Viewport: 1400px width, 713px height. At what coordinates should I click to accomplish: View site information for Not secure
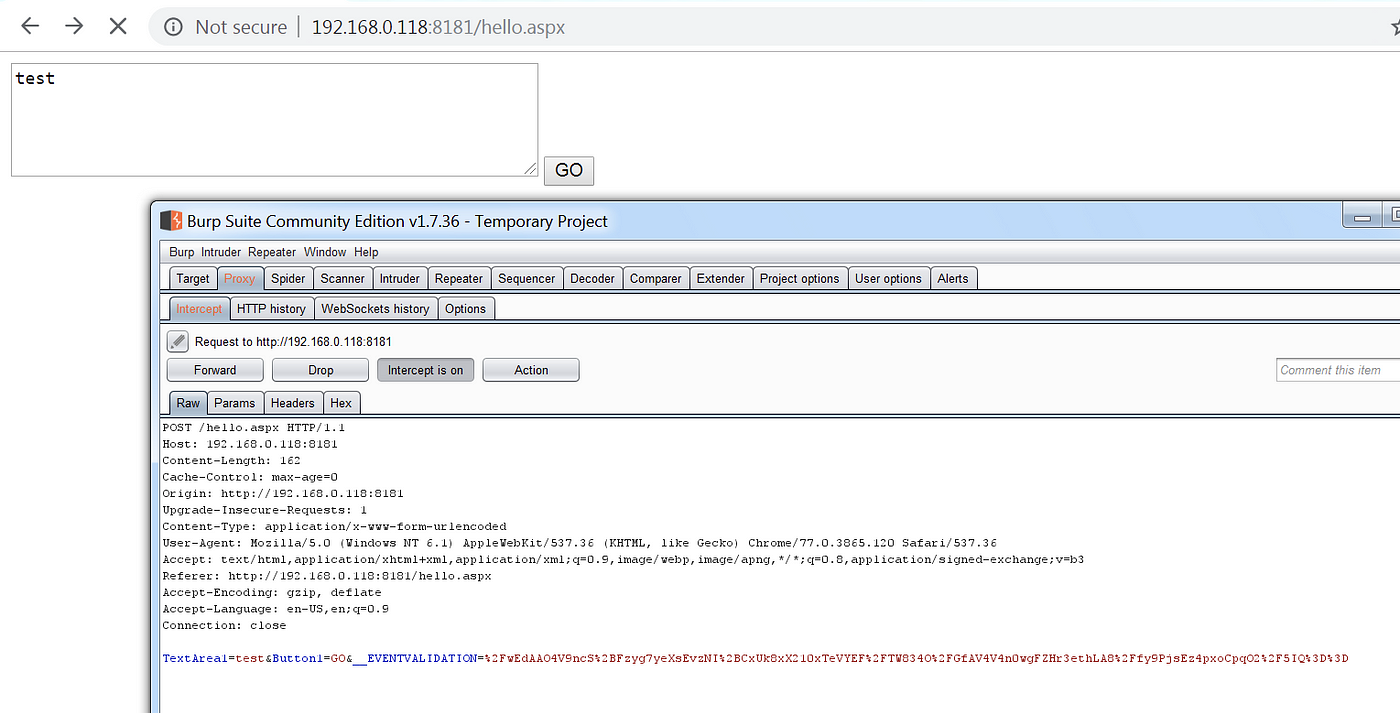tap(225, 27)
